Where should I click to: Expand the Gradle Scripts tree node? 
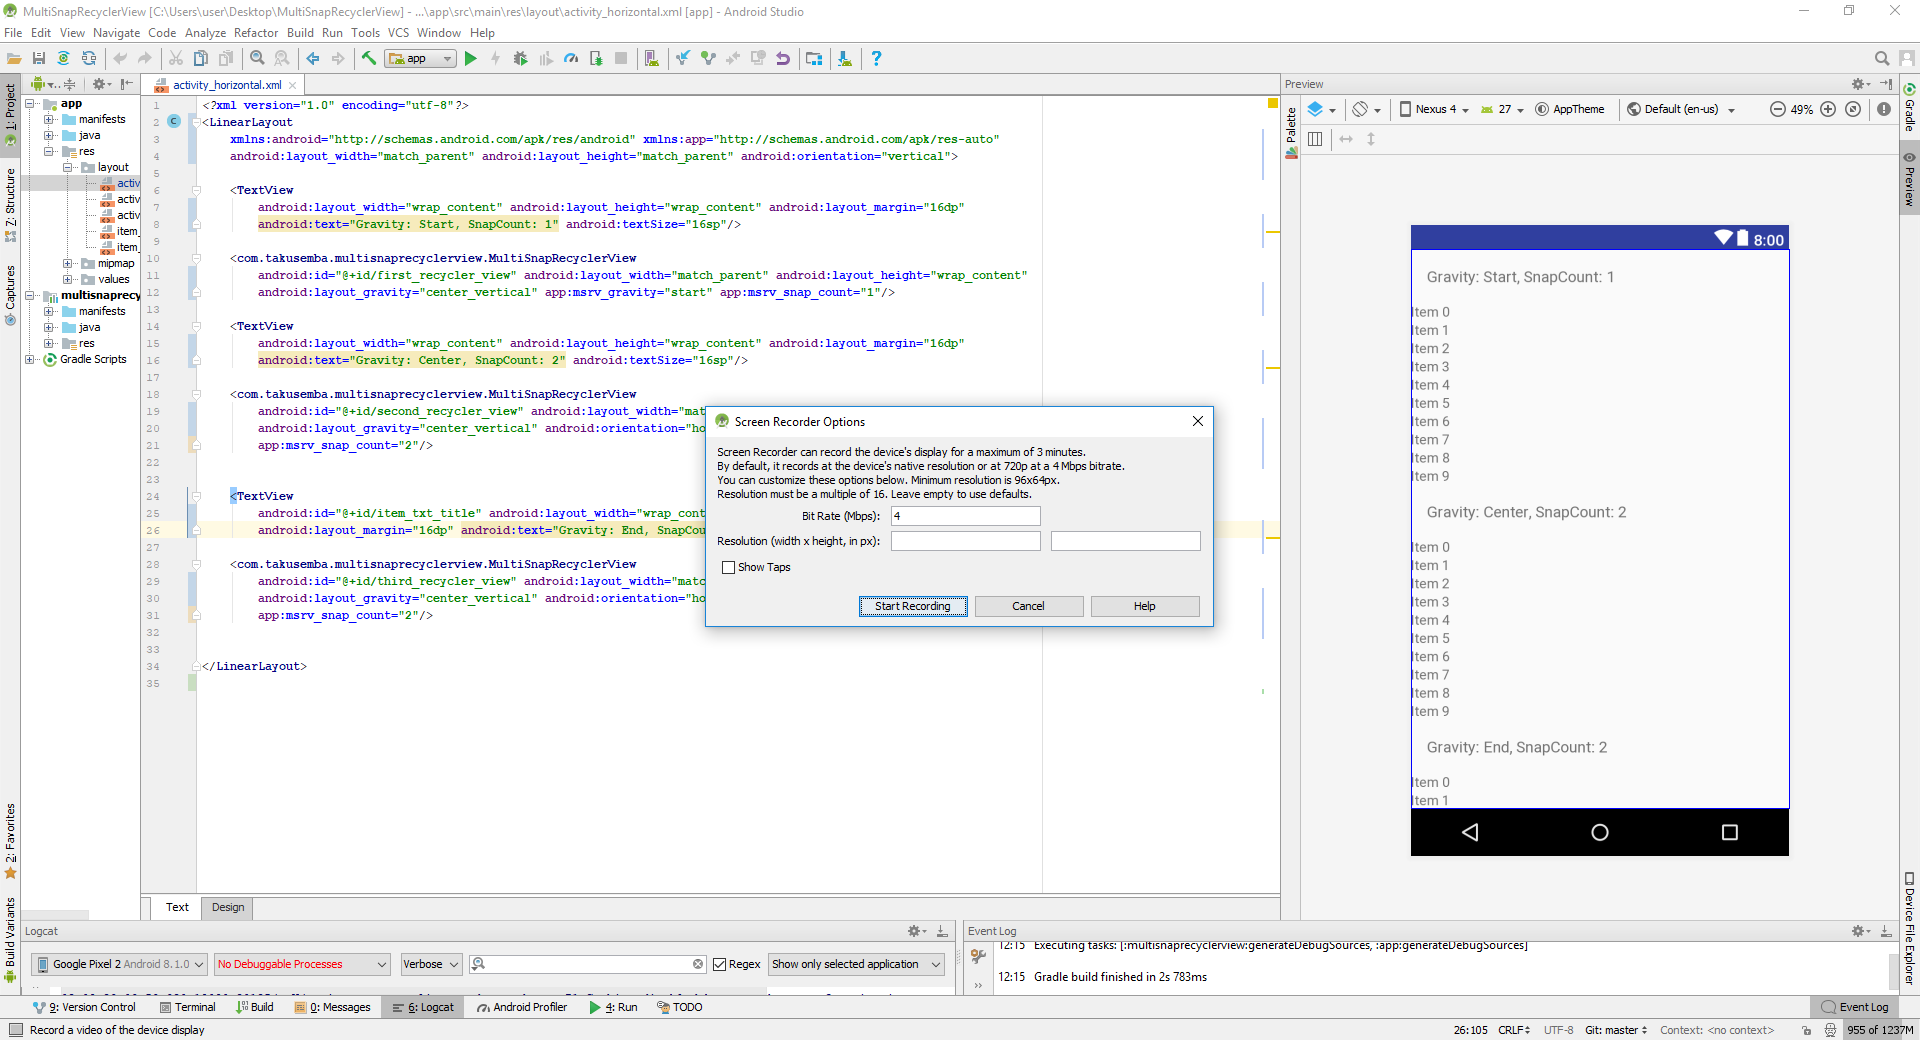click(30, 359)
